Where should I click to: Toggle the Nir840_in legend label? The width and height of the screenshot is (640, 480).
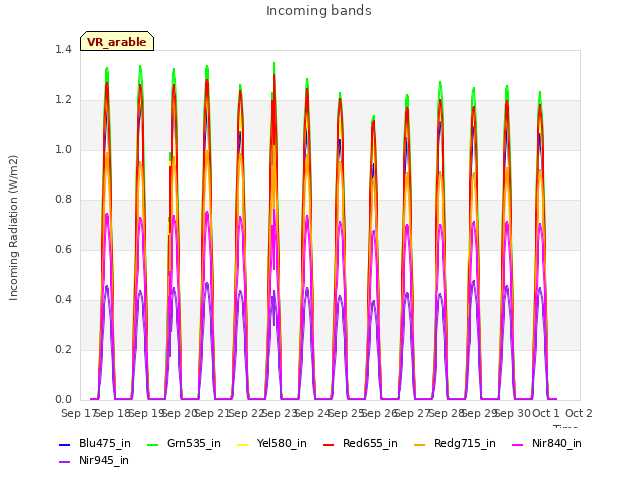point(557,443)
